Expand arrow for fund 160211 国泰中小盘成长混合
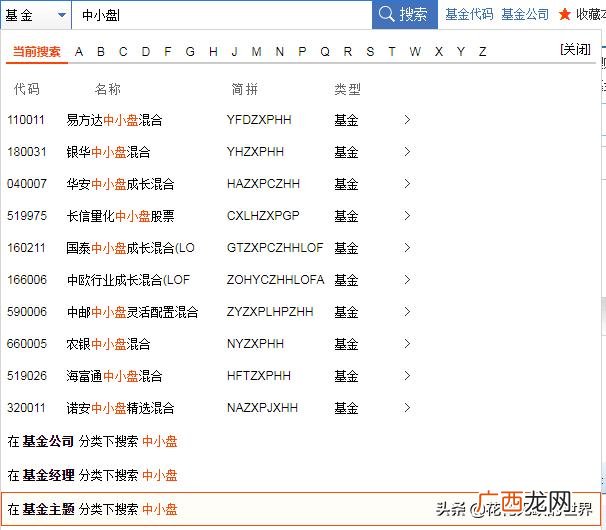This screenshot has height=530, width=606. pyautogui.click(x=407, y=248)
